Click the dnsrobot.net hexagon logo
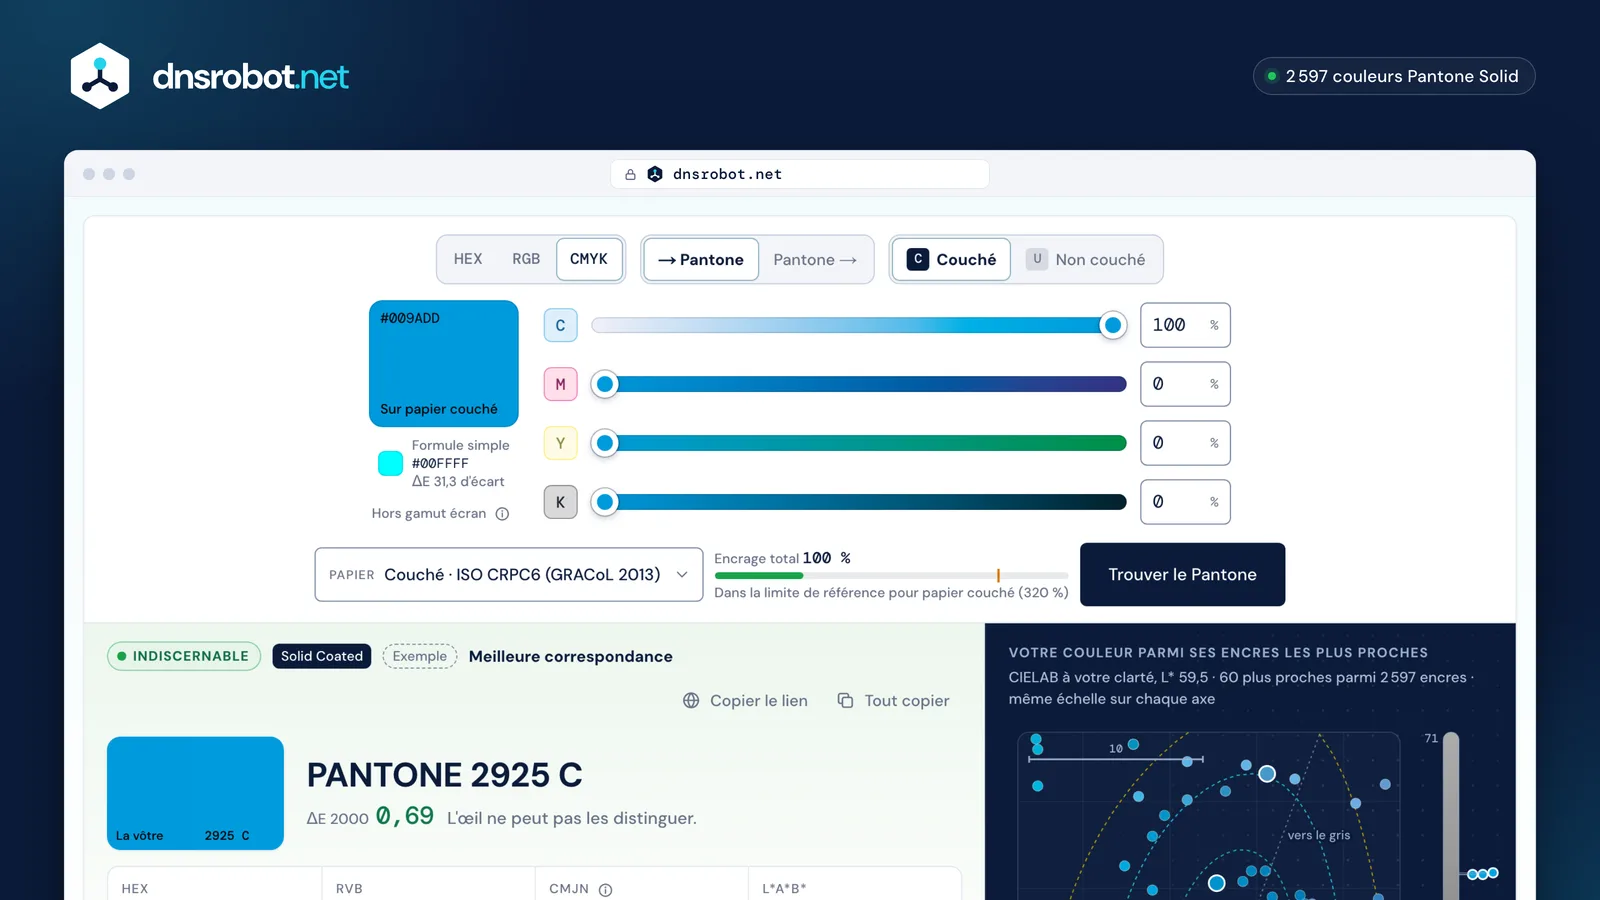The image size is (1600, 900). point(100,76)
